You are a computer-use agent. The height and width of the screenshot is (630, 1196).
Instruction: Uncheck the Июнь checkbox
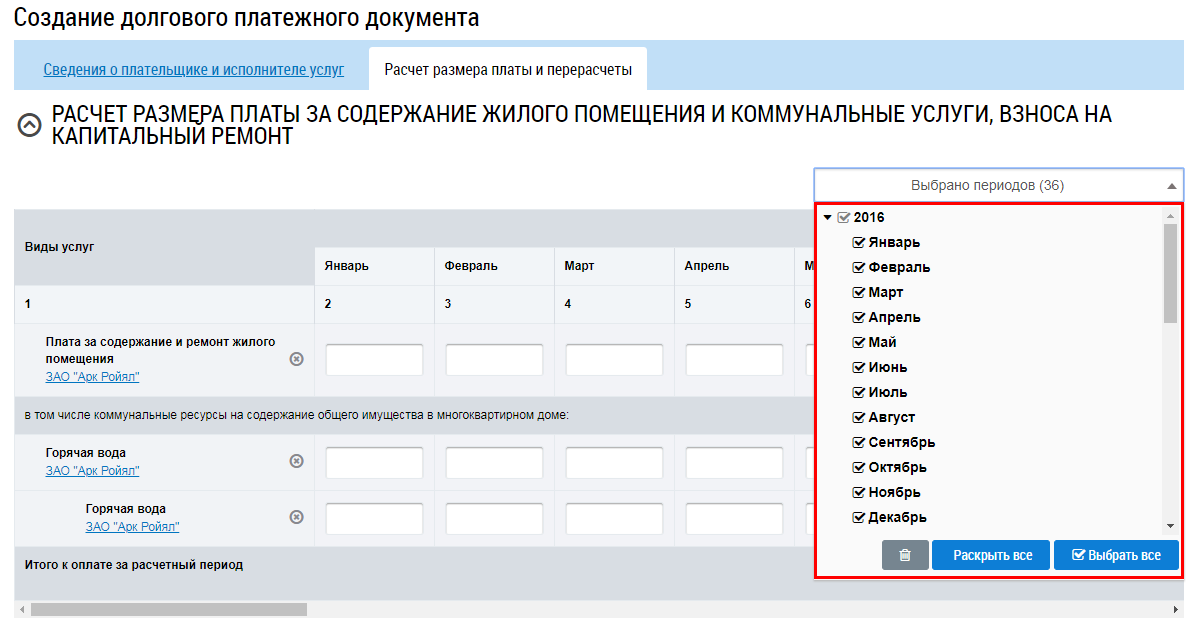tap(858, 368)
